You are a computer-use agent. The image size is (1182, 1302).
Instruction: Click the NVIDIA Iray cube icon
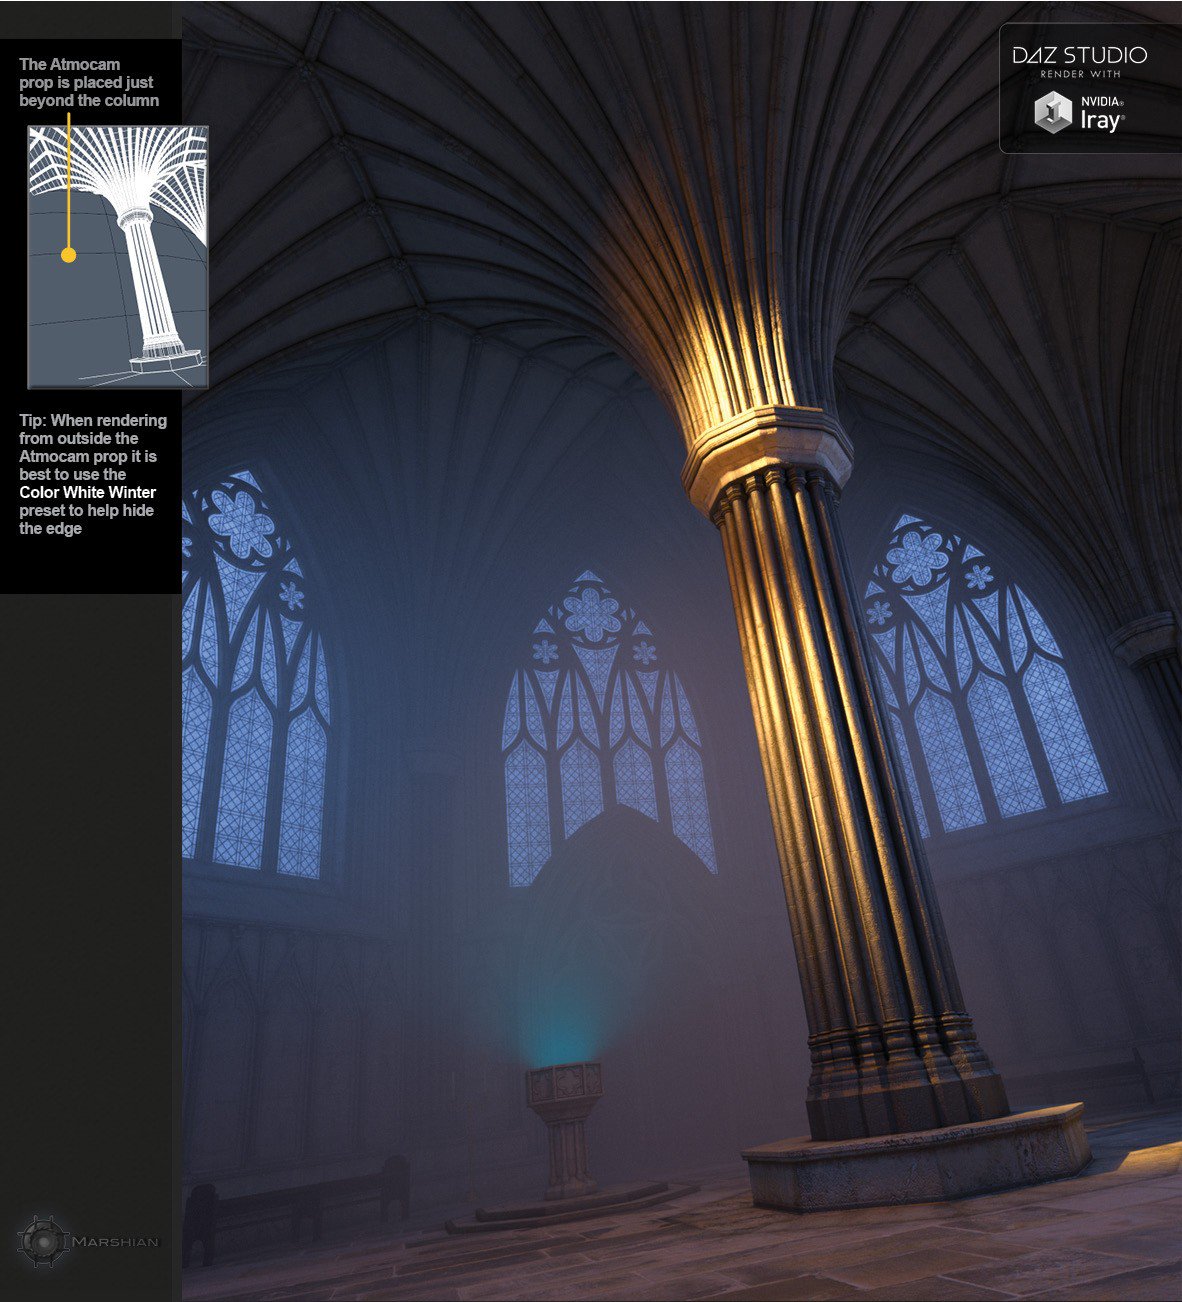click(1053, 112)
